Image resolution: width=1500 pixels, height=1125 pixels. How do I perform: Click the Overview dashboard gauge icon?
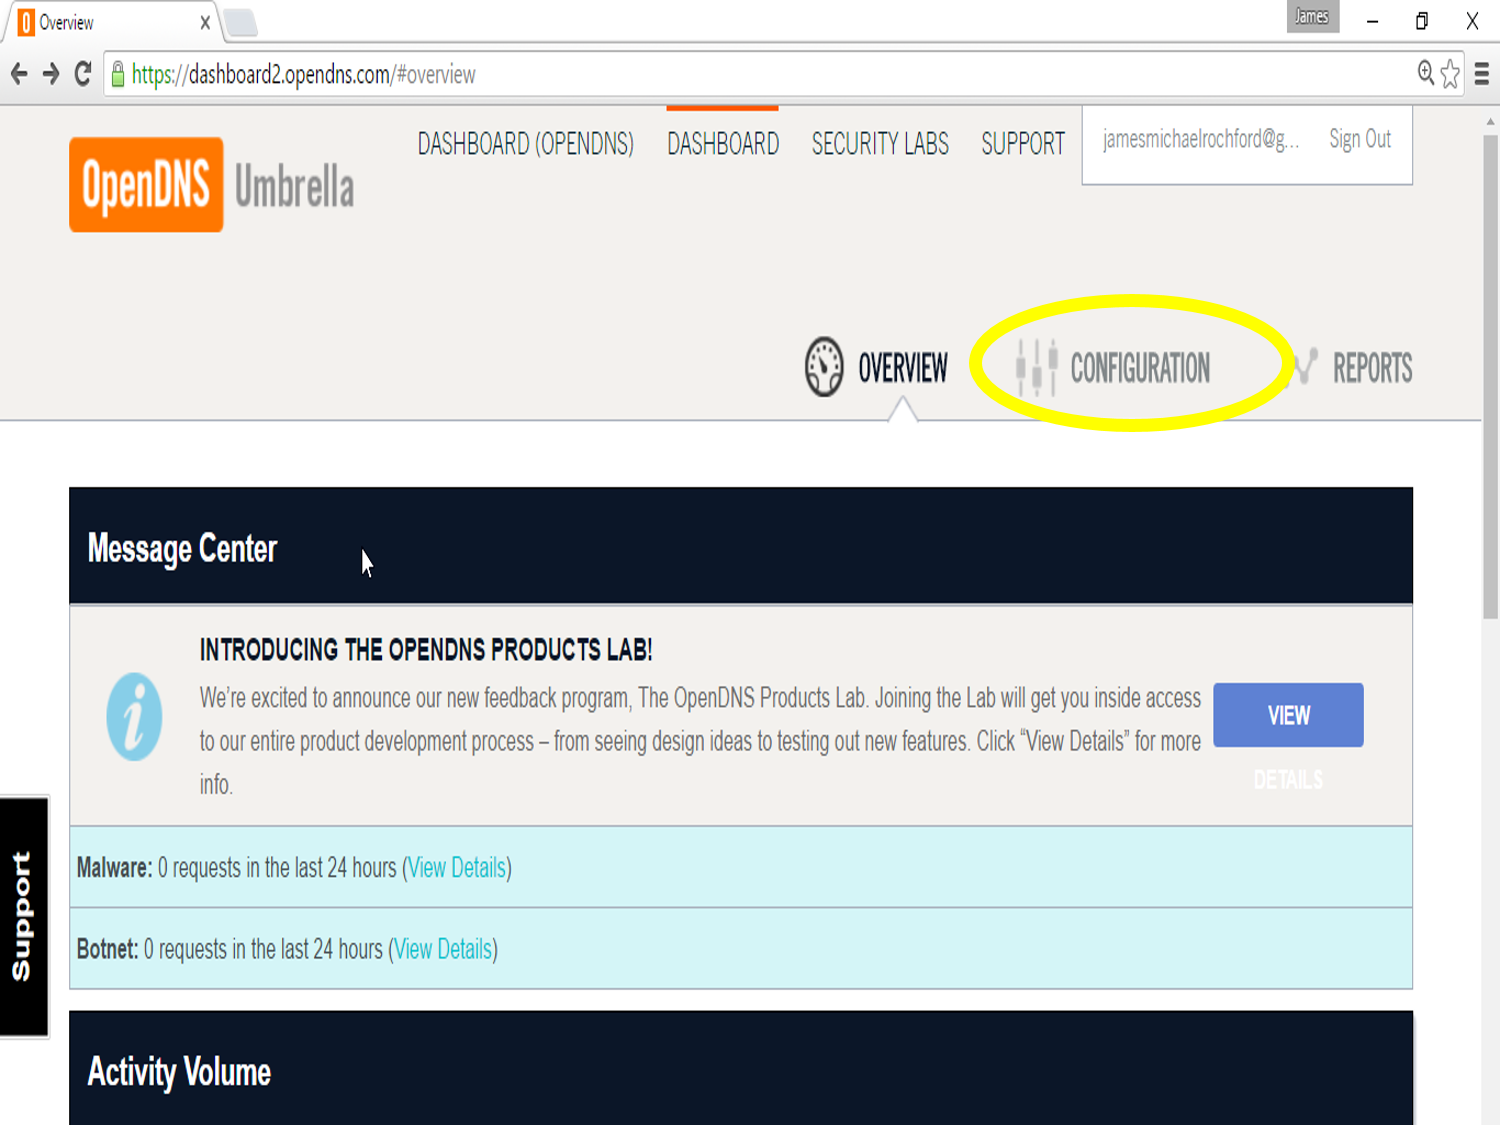coord(824,367)
